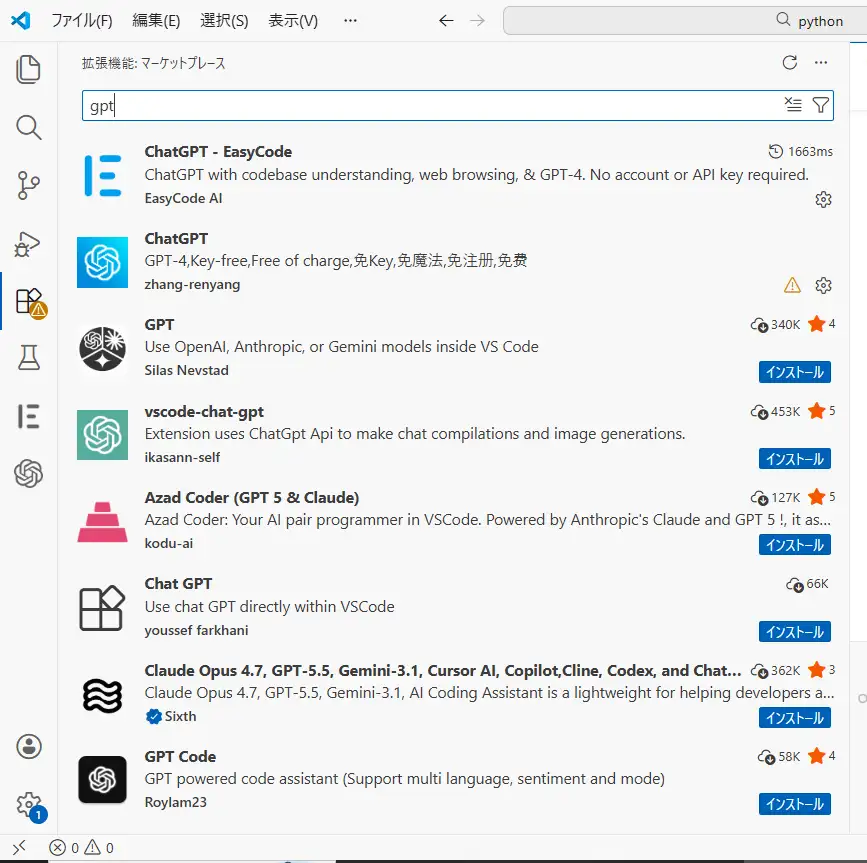Click the Sixth verified publisher name
Image resolution: width=867 pixels, height=863 pixels.
(x=180, y=716)
